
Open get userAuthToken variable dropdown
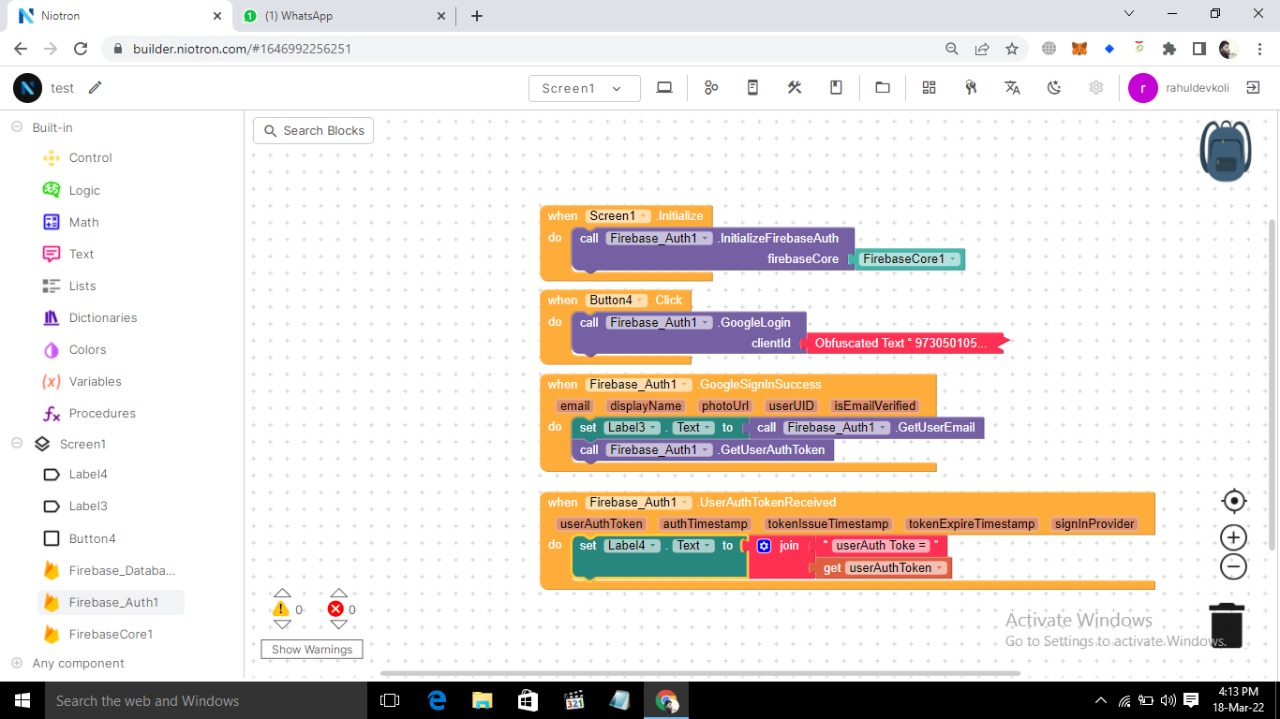[895, 568]
